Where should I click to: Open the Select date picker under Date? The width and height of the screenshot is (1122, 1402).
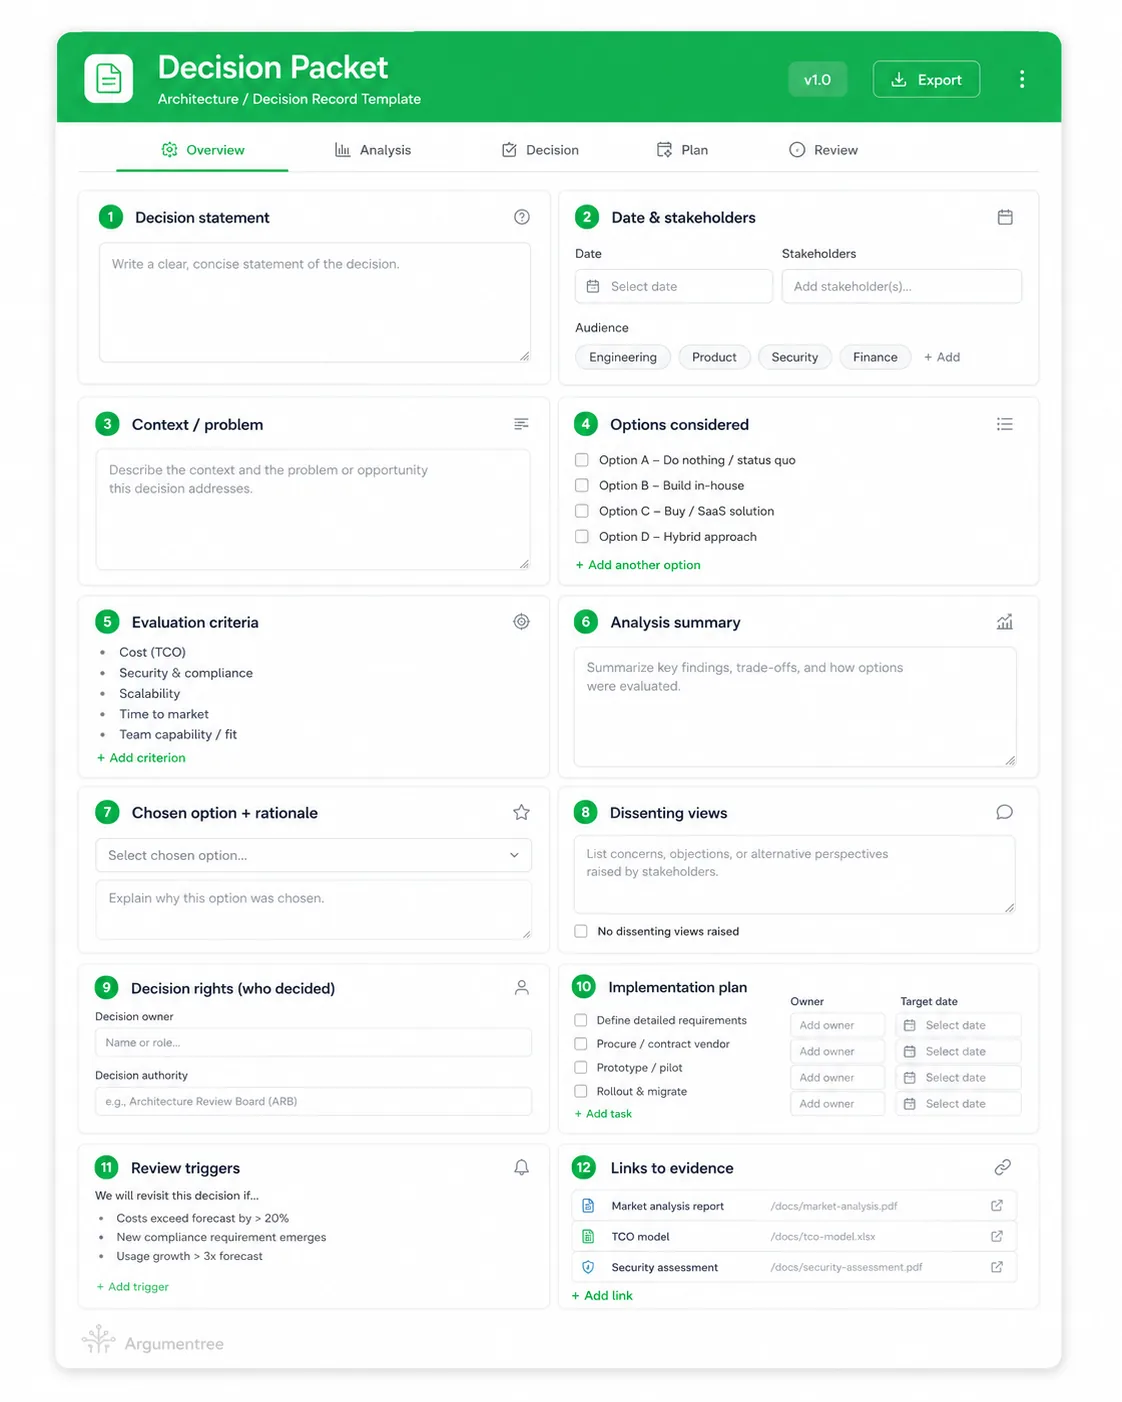[673, 286]
